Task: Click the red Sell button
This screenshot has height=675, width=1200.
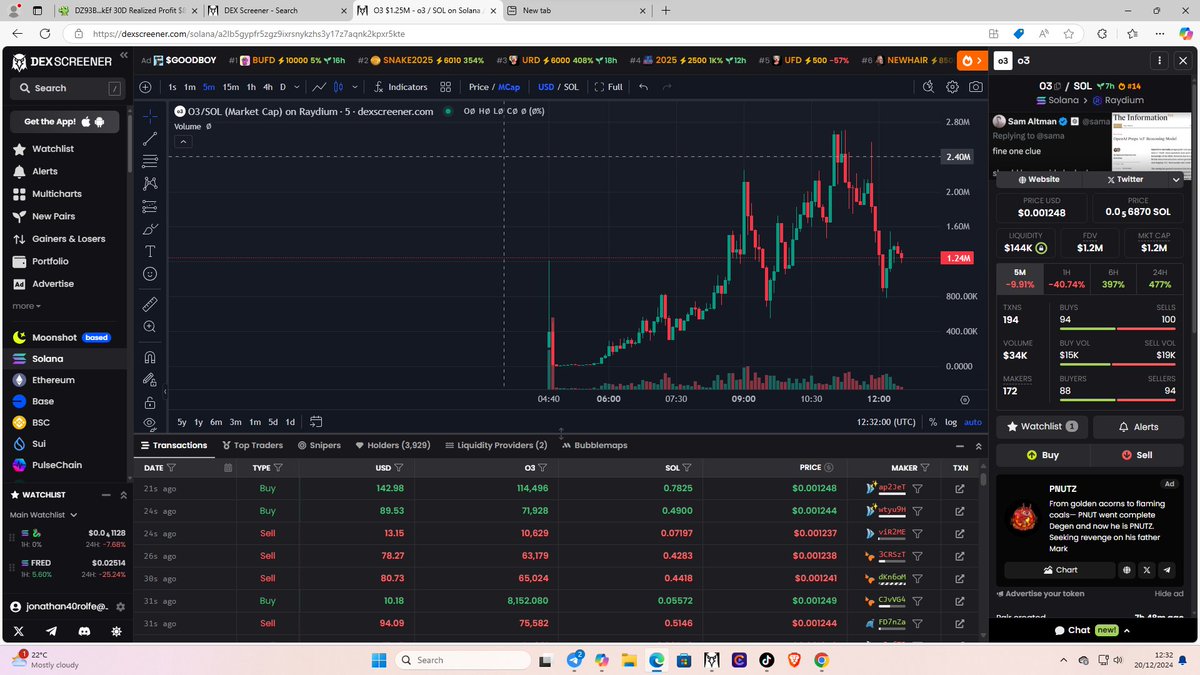Action: [x=1138, y=455]
